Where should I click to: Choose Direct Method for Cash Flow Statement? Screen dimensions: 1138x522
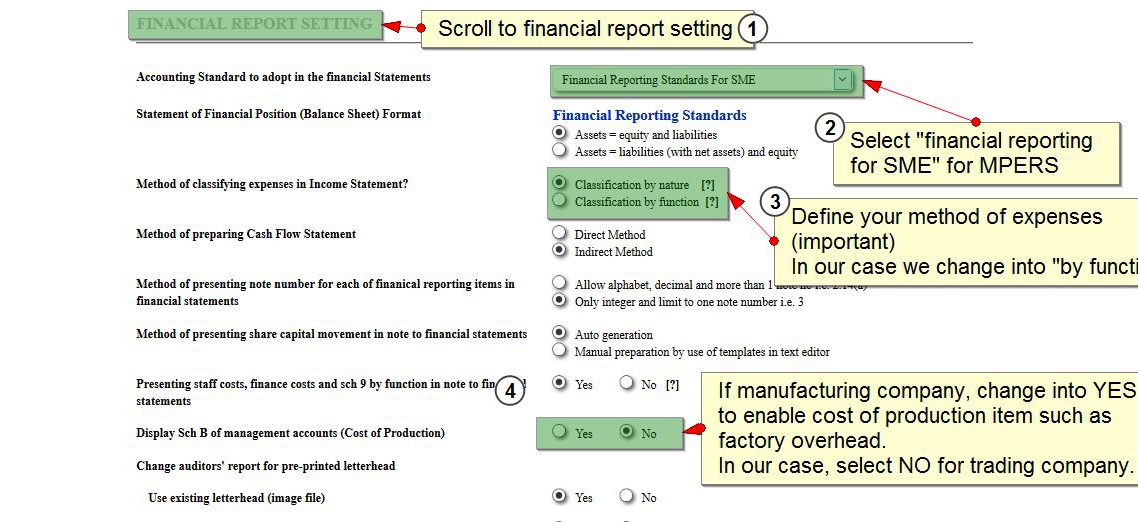(x=559, y=233)
